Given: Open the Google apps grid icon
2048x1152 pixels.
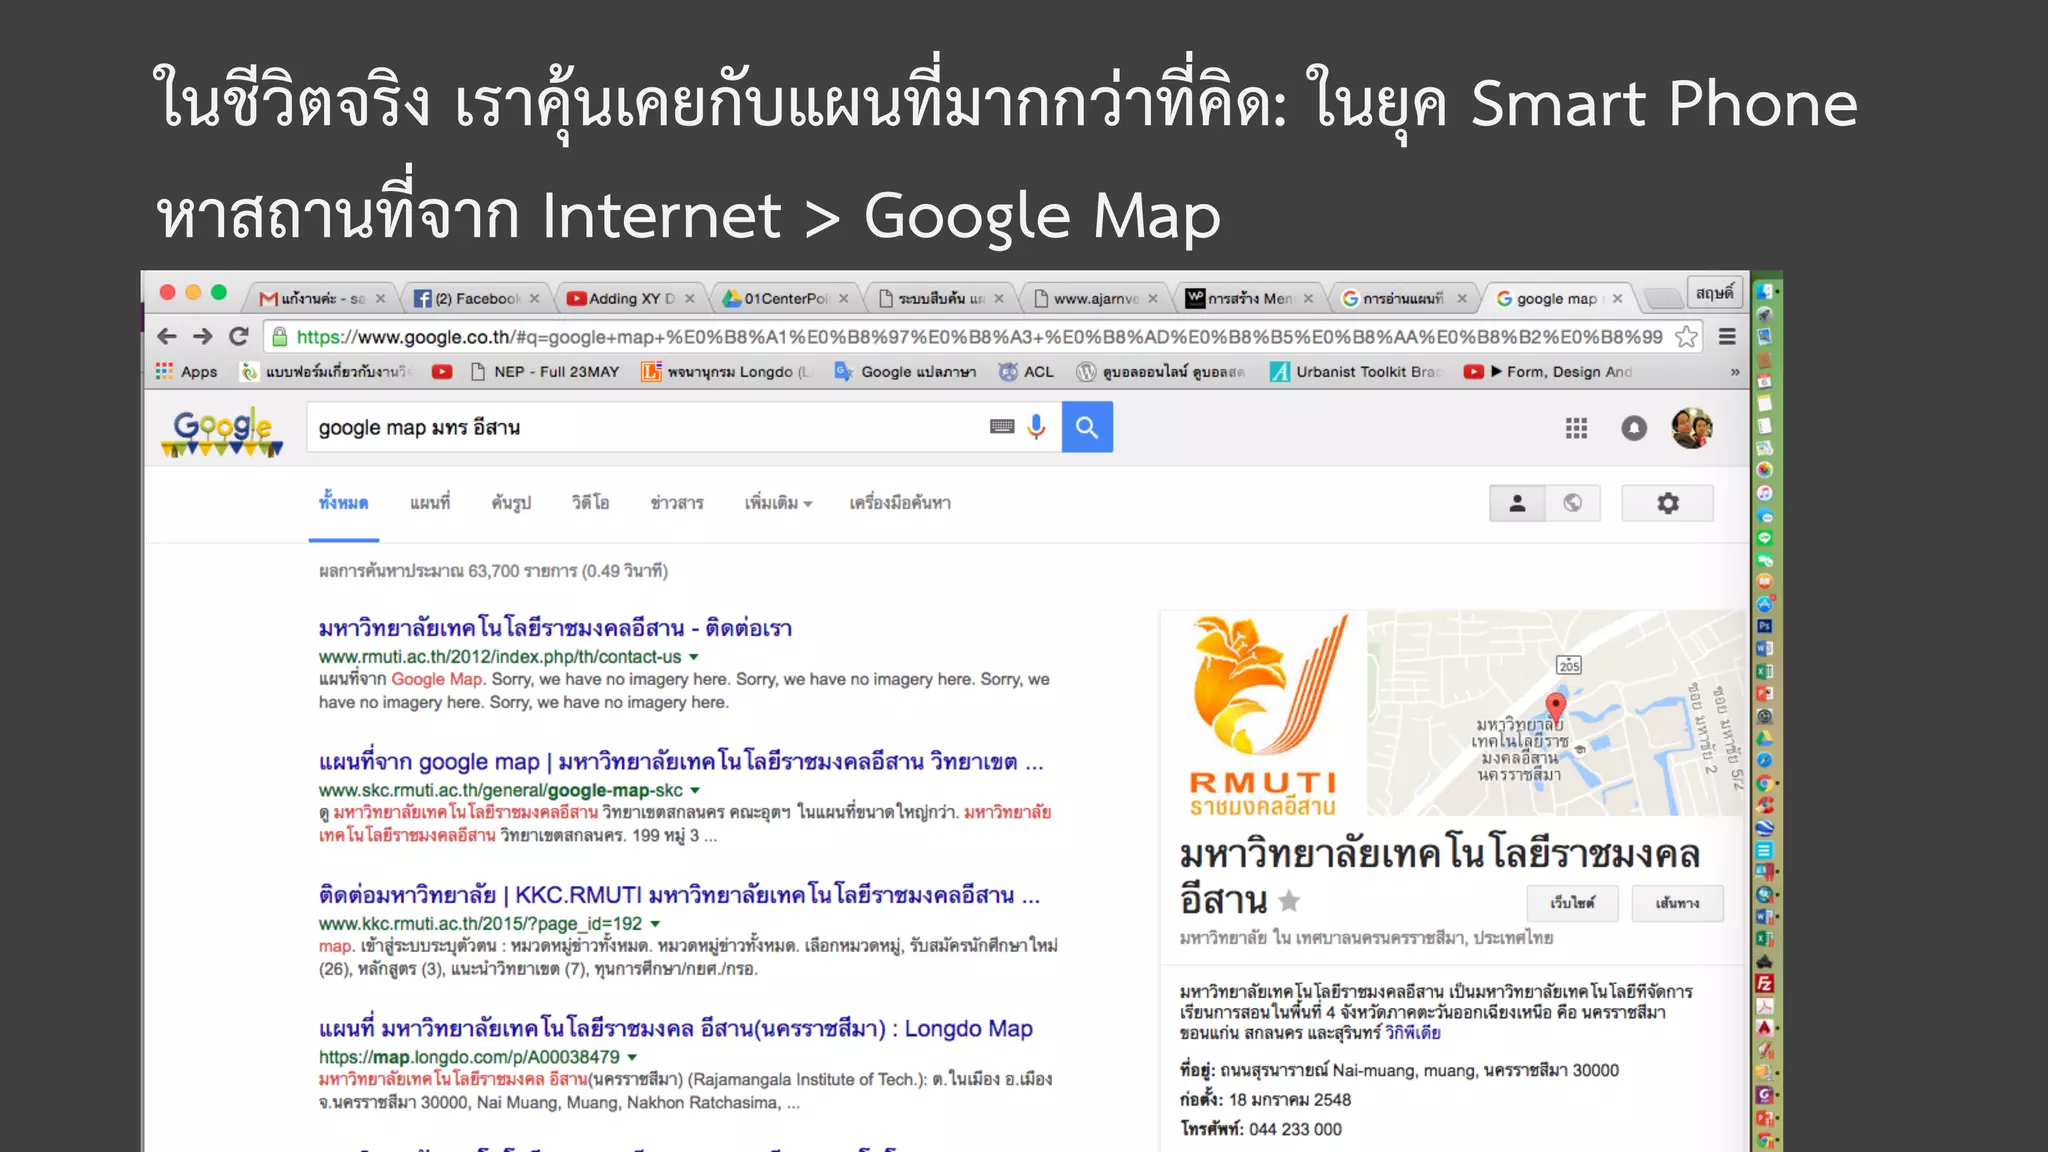Looking at the screenshot, I should coord(1576,428).
